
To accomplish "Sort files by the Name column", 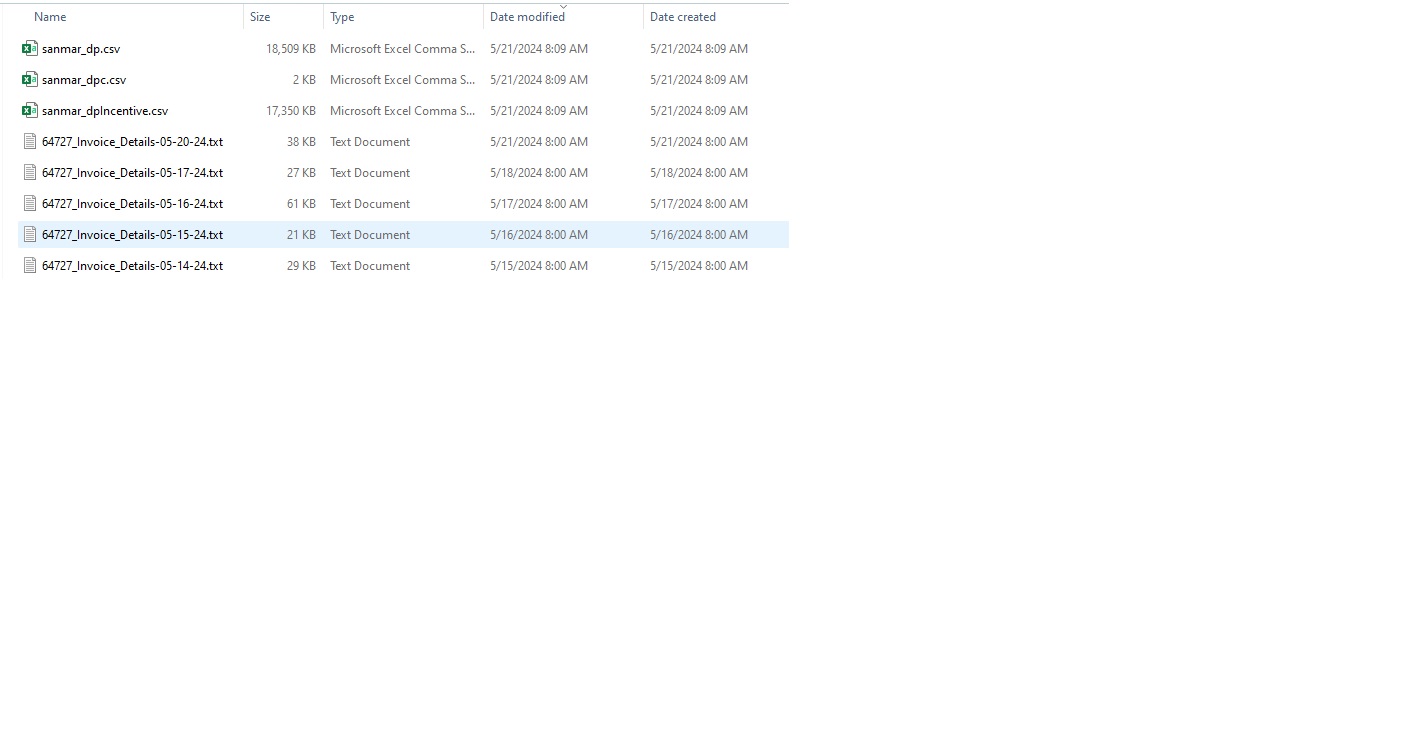I will pyautogui.click(x=50, y=17).
